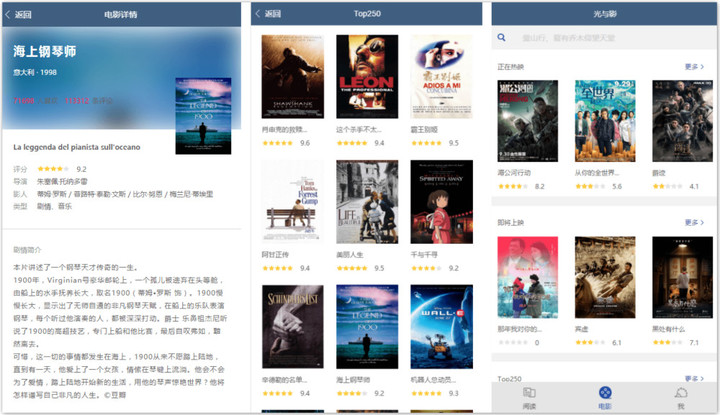
Task: Click the 意大利 · 1998 line
Action: pyautogui.click(x=35, y=72)
